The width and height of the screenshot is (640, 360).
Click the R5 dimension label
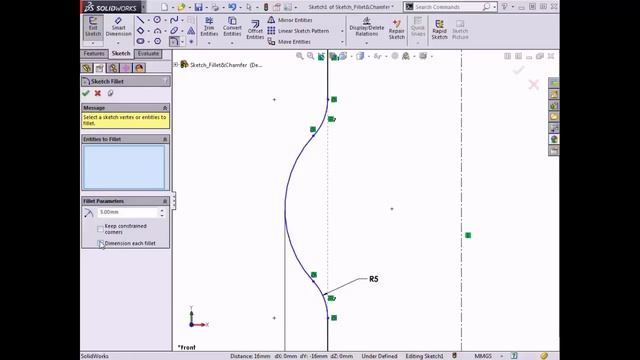coord(373,279)
